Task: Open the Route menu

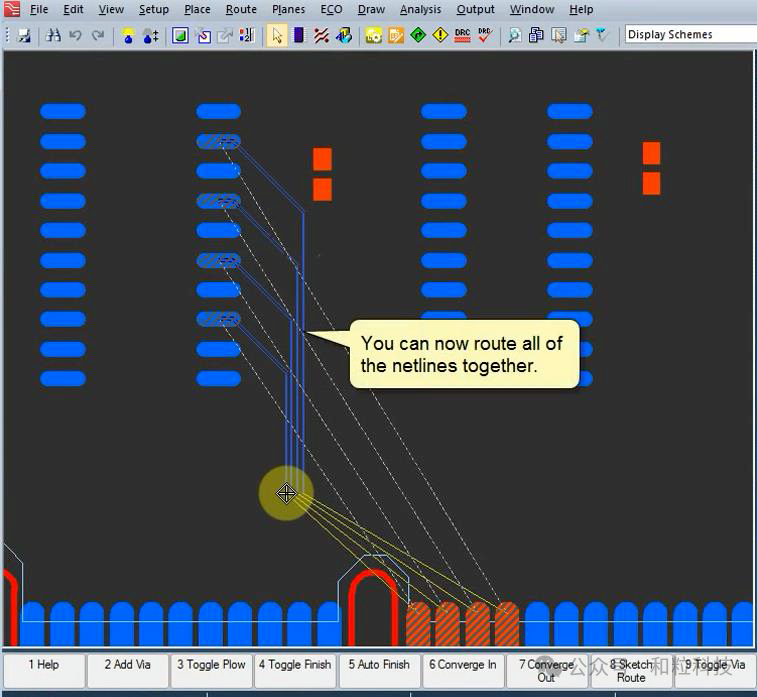Action: pyautogui.click(x=241, y=10)
